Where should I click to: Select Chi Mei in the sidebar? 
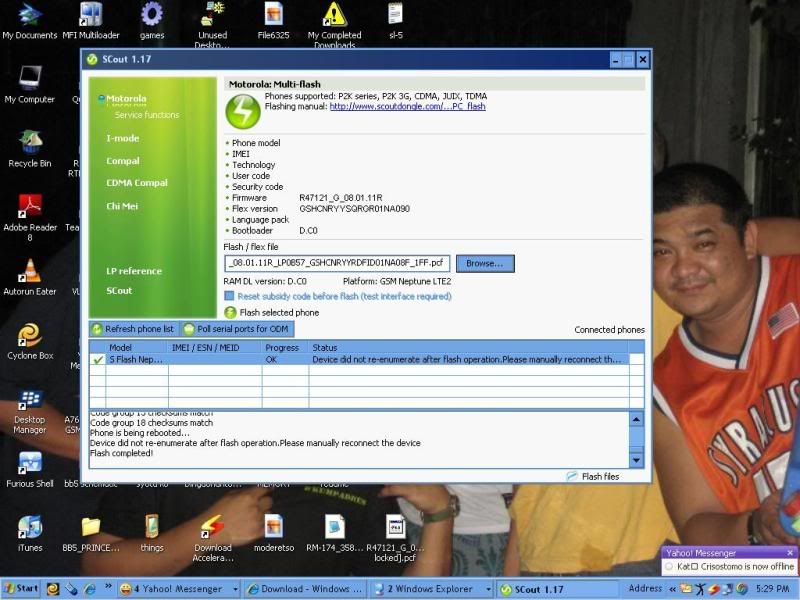[x=122, y=206]
